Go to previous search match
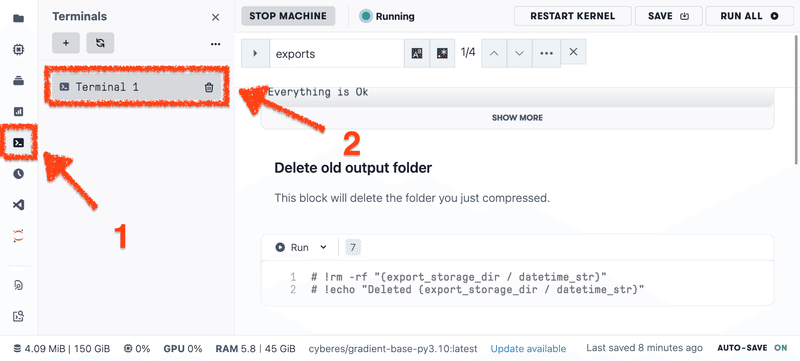Screen dimensions: 800x361 (x=493, y=53)
